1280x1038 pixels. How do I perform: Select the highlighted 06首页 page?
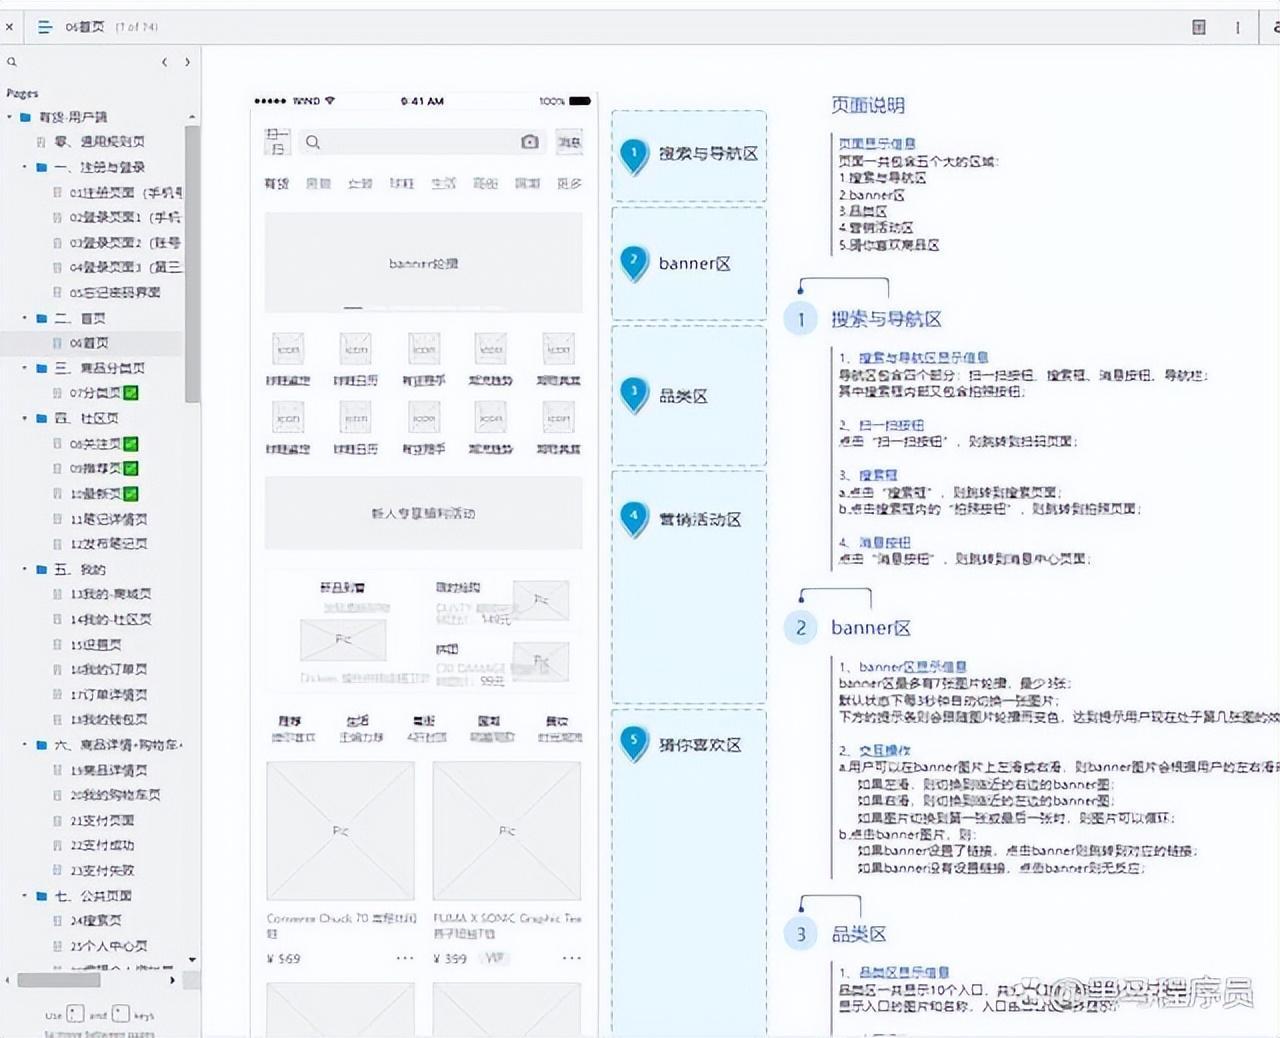[88, 343]
